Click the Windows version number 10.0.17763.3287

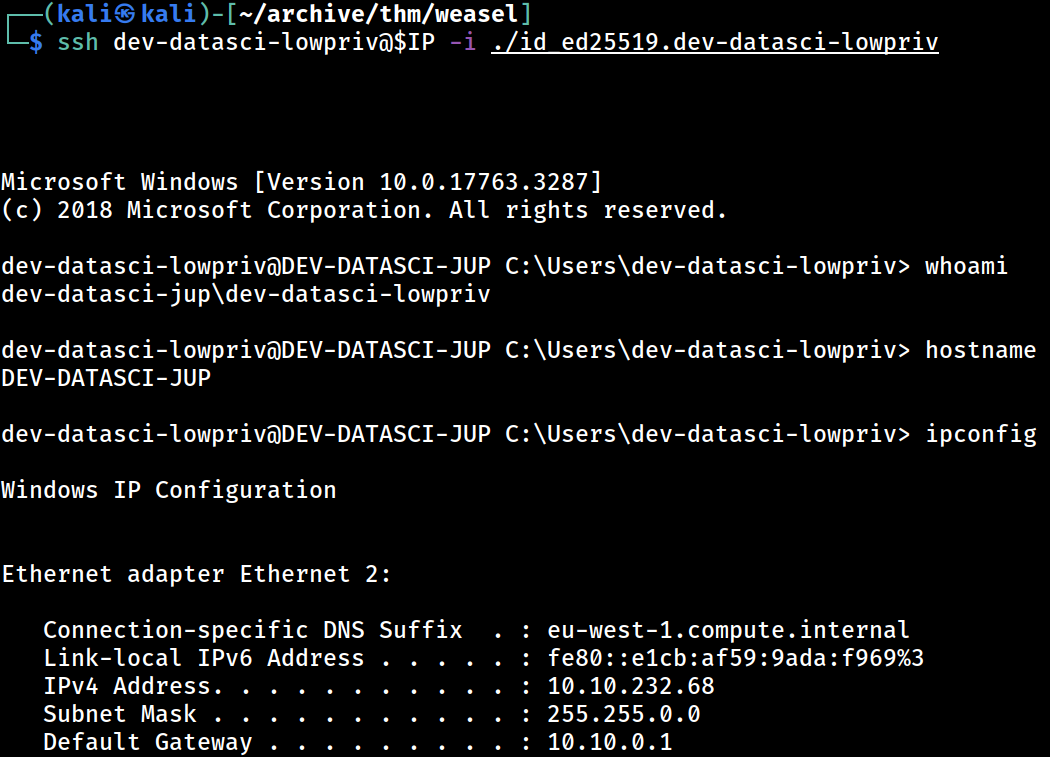(483, 182)
